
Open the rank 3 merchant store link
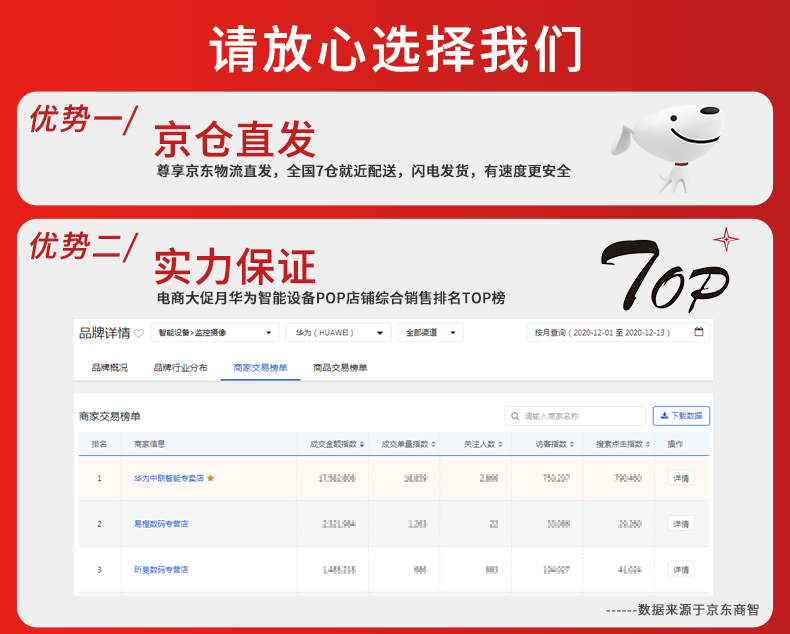coord(161,569)
